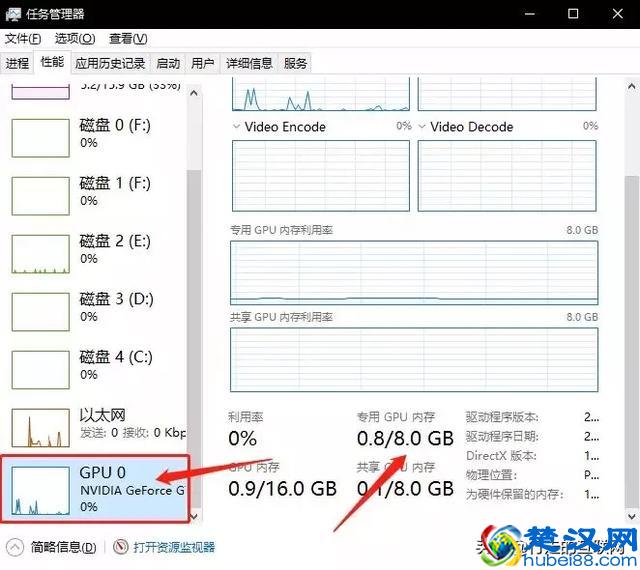Open the 启动 tab
The height and width of the screenshot is (570, 640).
tap(168, 63)
